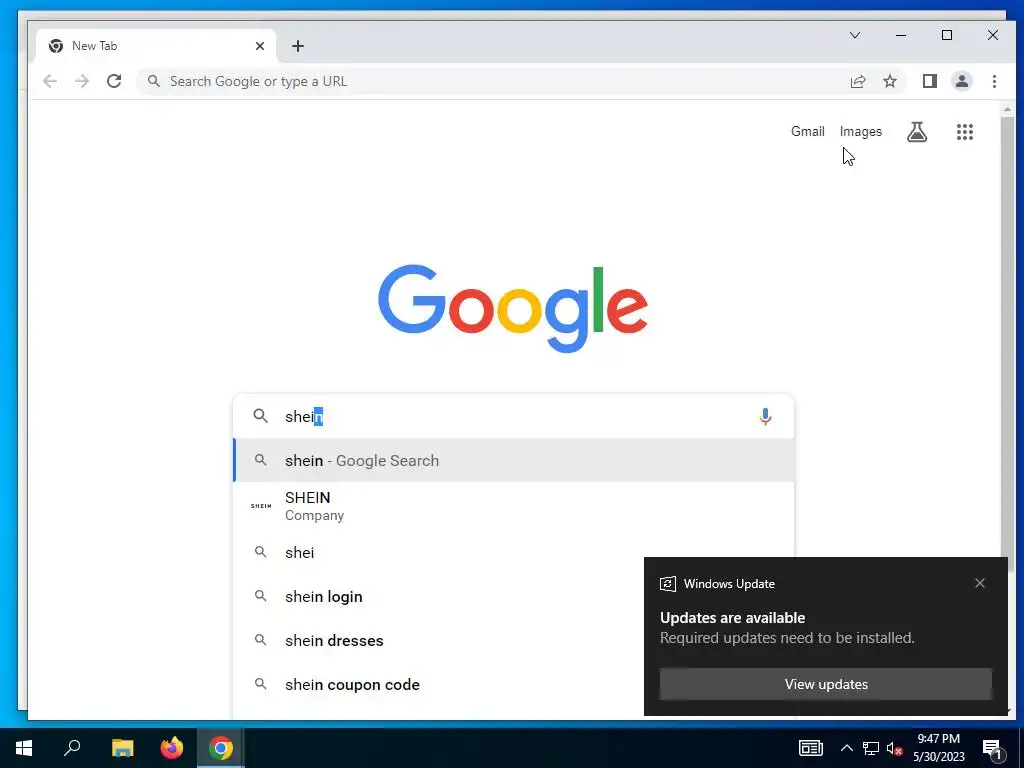This screenshot has height=768, width=1024.
Task: Minimize the Chrome window
Action: (901, 35)
